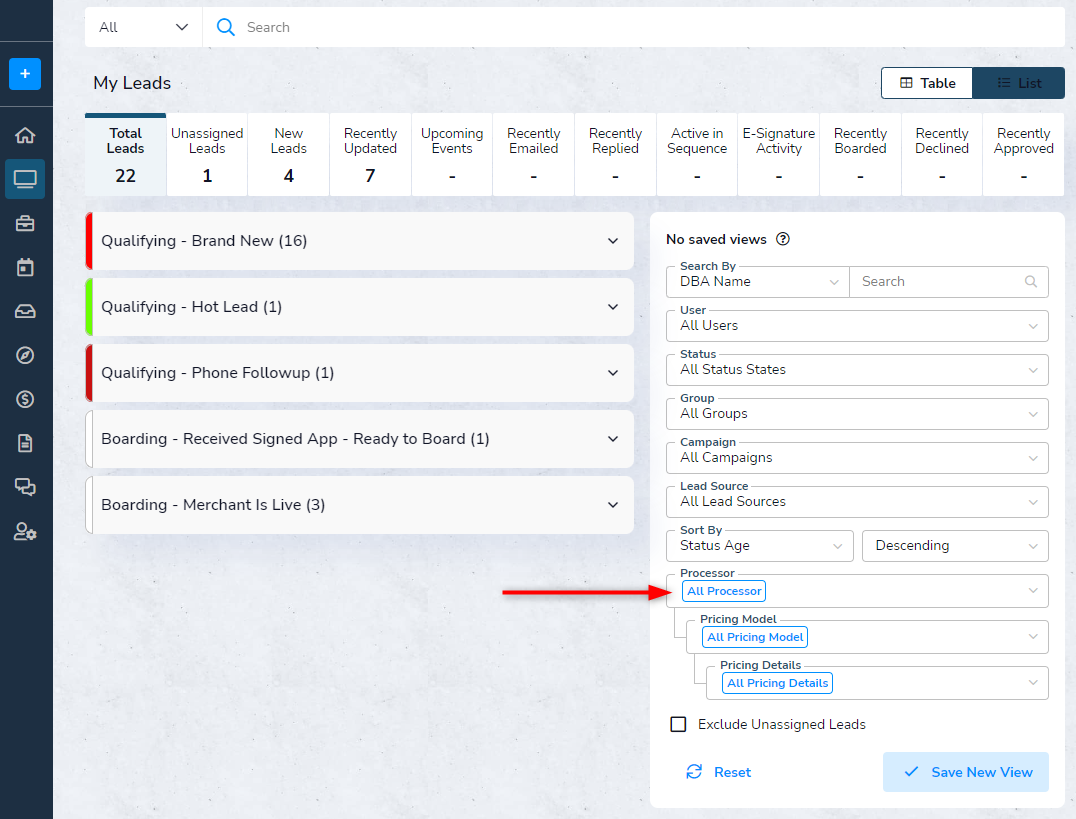1076x819 pixels.
Task: Click the checkmark icon on Save New View
Action: 911,772
